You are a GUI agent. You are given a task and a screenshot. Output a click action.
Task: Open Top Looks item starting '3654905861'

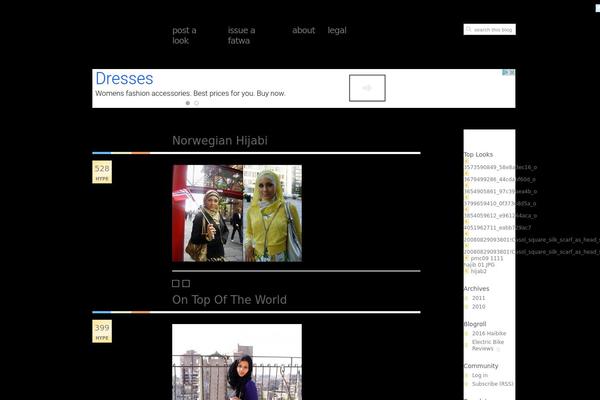coord(501,191)
